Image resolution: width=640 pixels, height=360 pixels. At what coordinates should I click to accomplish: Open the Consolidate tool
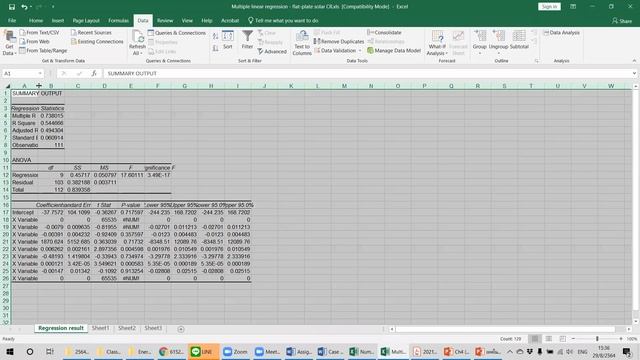[x=384, y=32]
